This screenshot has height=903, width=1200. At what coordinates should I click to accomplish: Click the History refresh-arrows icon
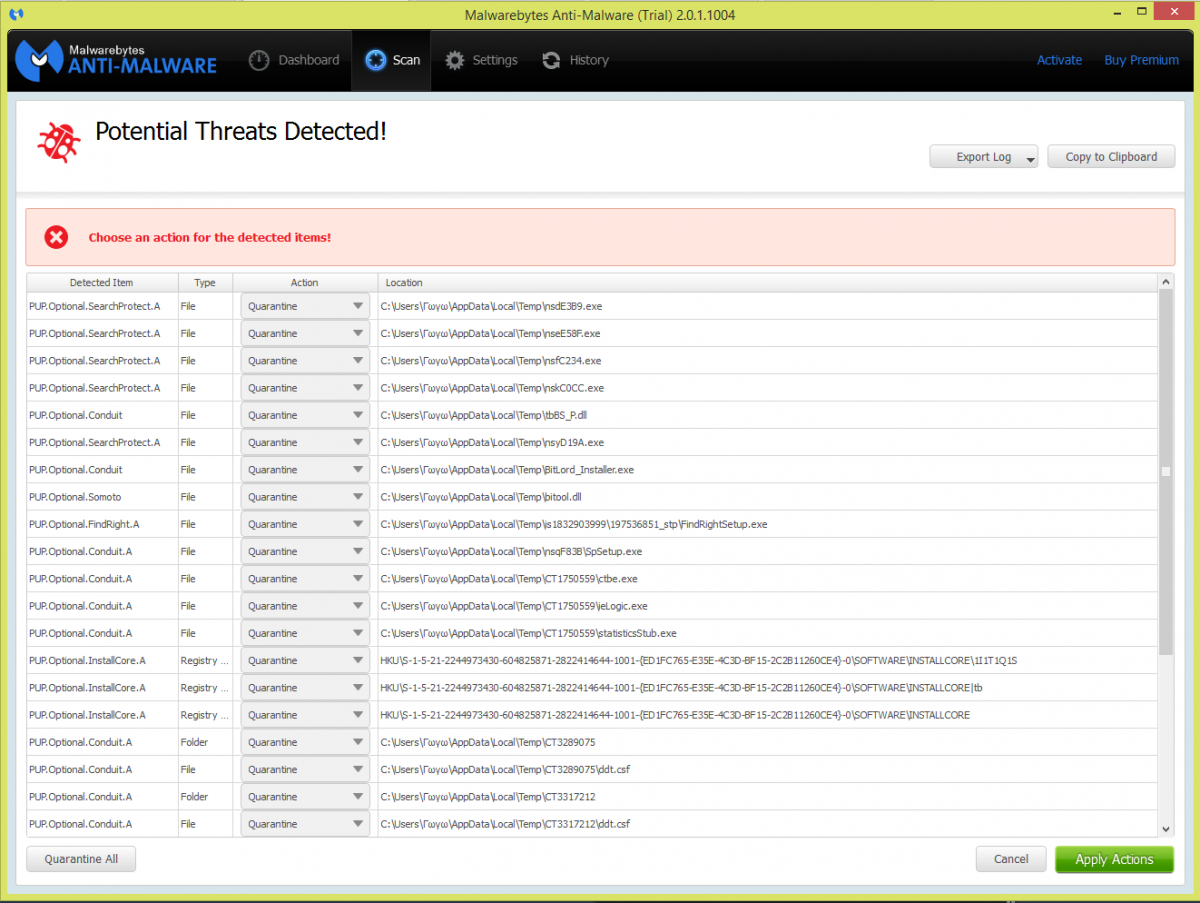[551, 60]
